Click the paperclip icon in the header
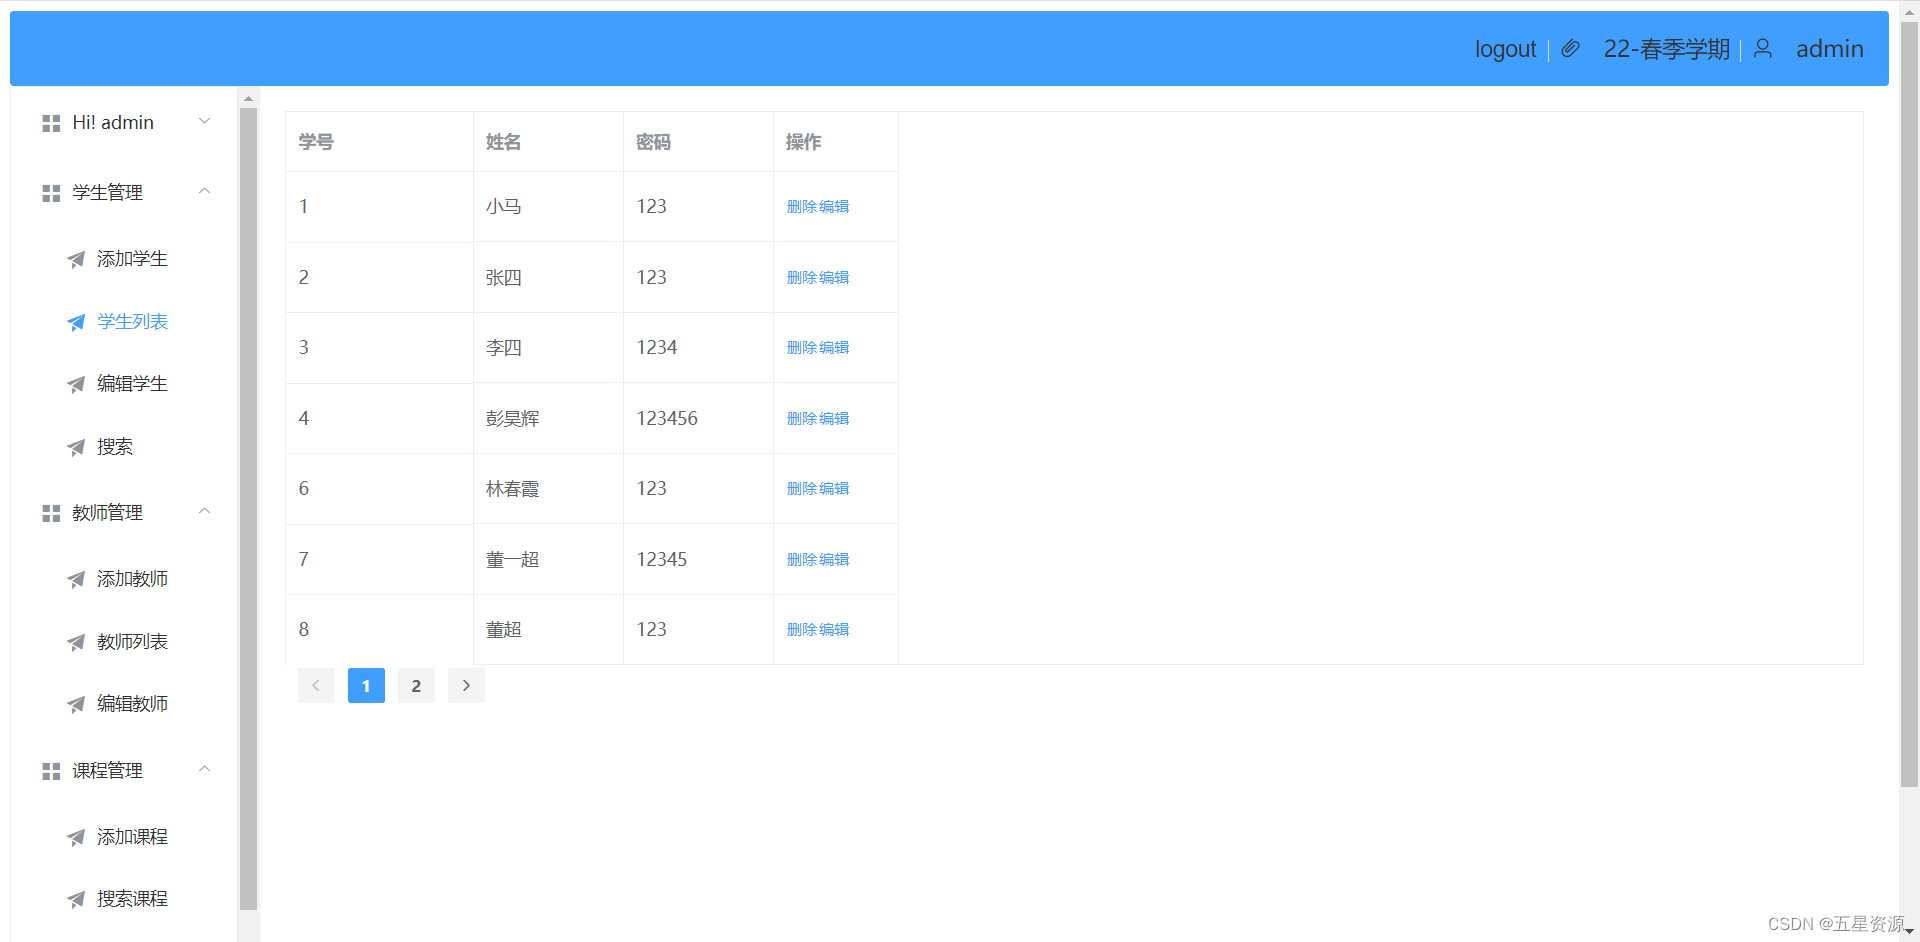1920x942 pixels. click(1570, 48)
